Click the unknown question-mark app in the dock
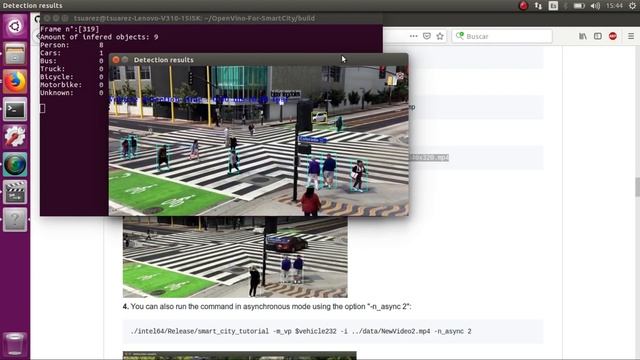Screen dimensions: 640x360 [15, 220]
